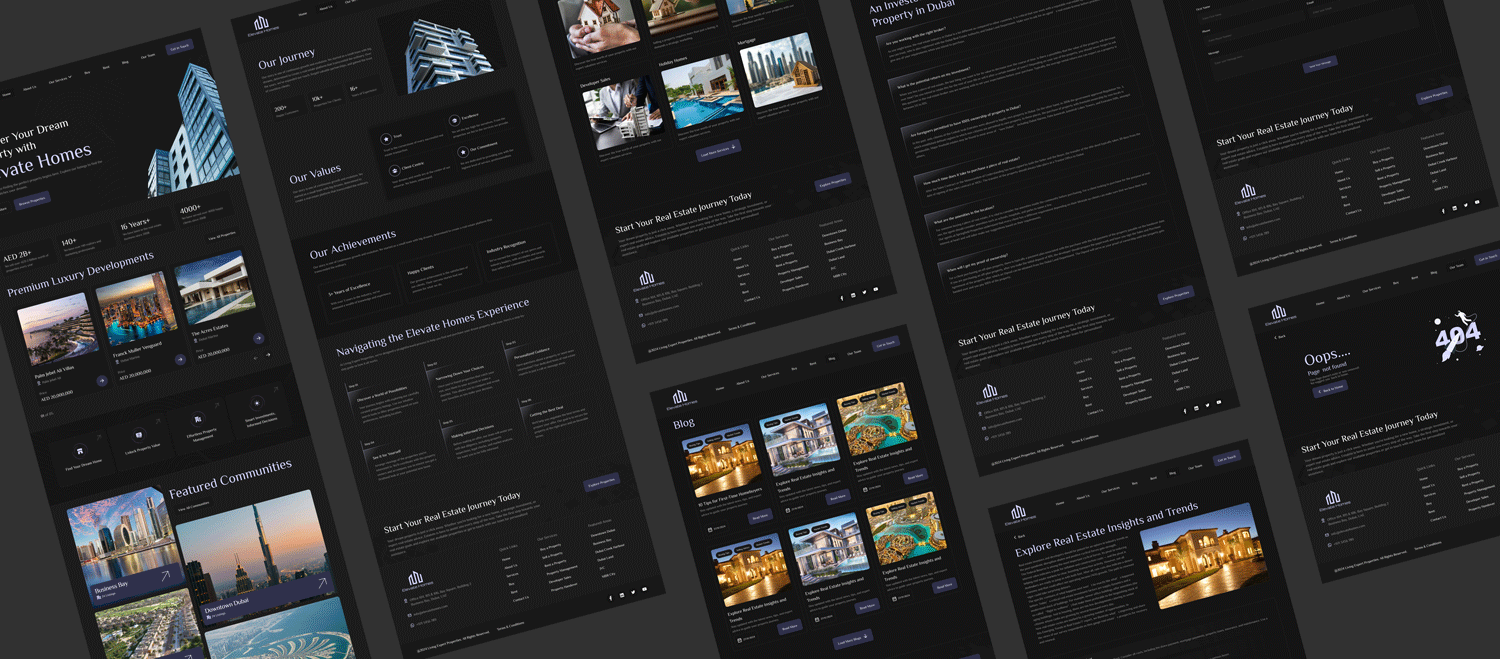Click round arrow button on Franck Muller Vanguard
Viewport: 1500px width, 659px height.
pyautogui.click(x=180, y=359)
